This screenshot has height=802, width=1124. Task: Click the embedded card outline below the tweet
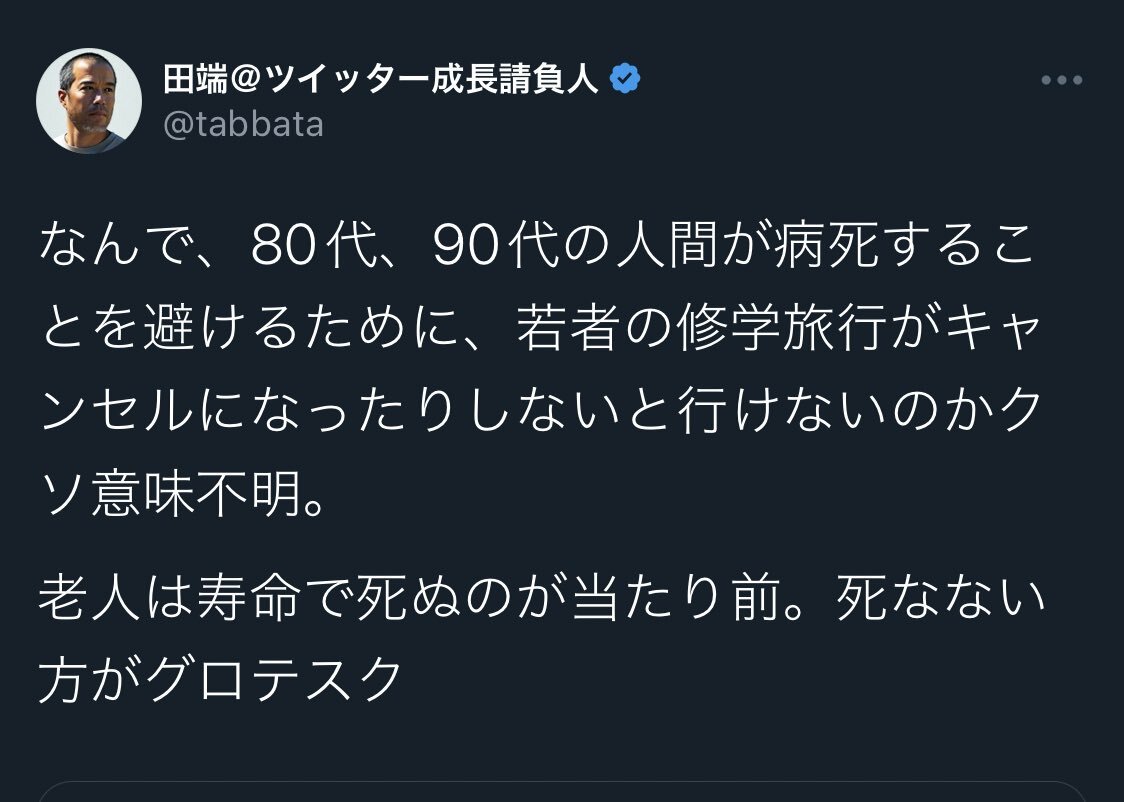tap(562, 791)
